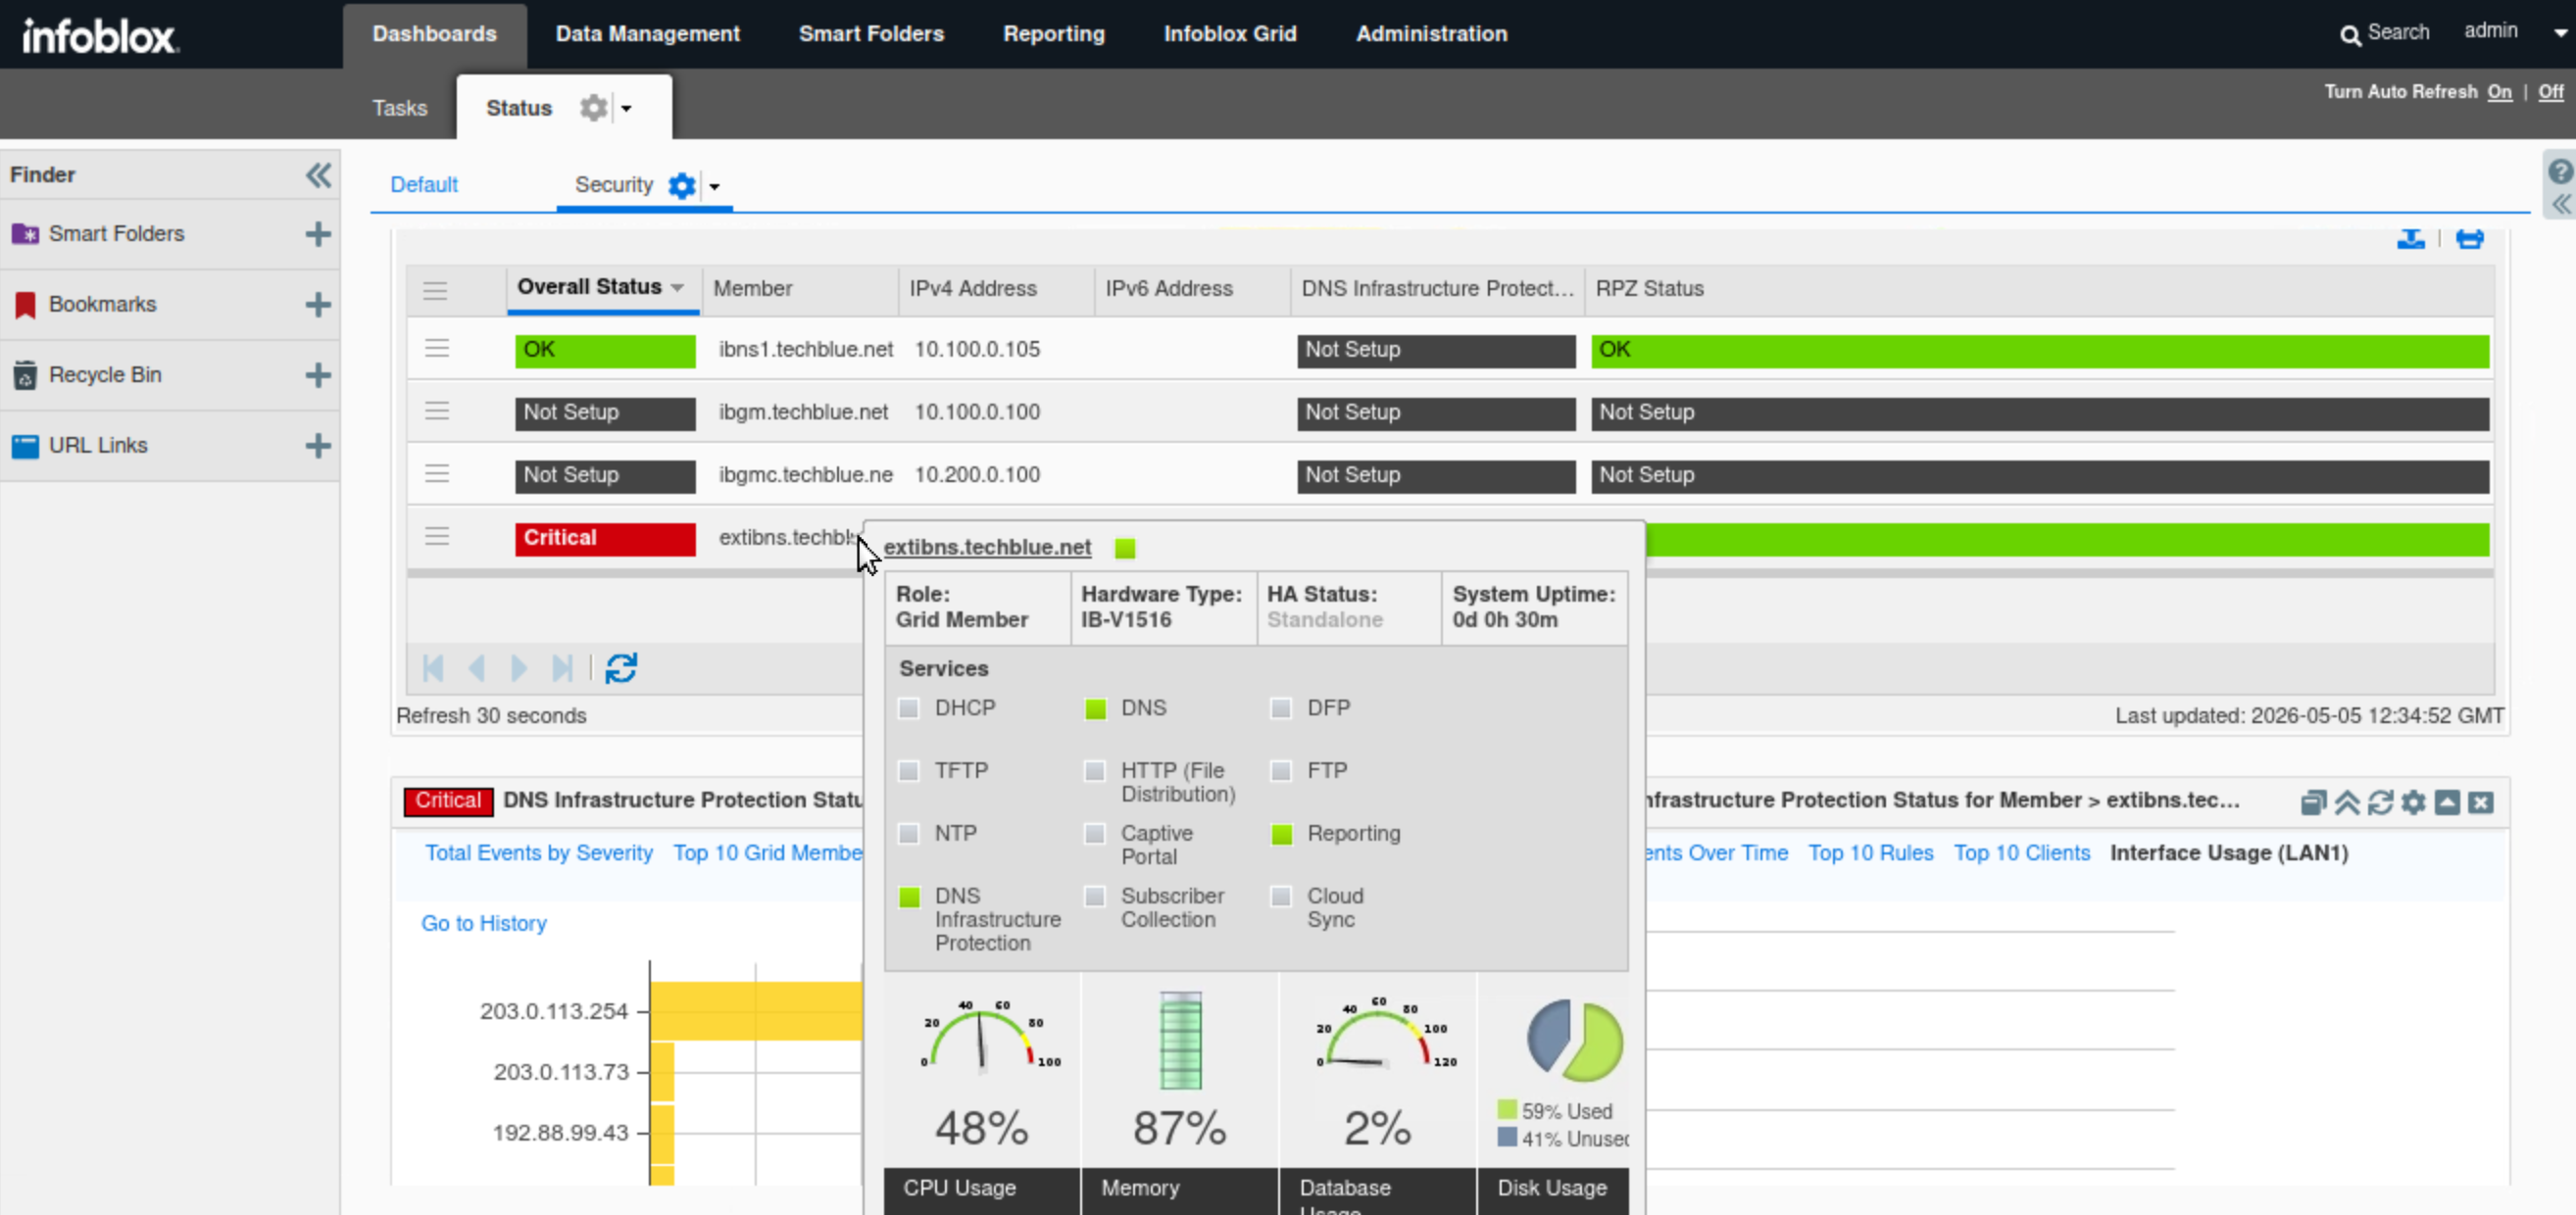Click the Go to History link
The image size is (2576, 1215).
[x=484, y=924]
